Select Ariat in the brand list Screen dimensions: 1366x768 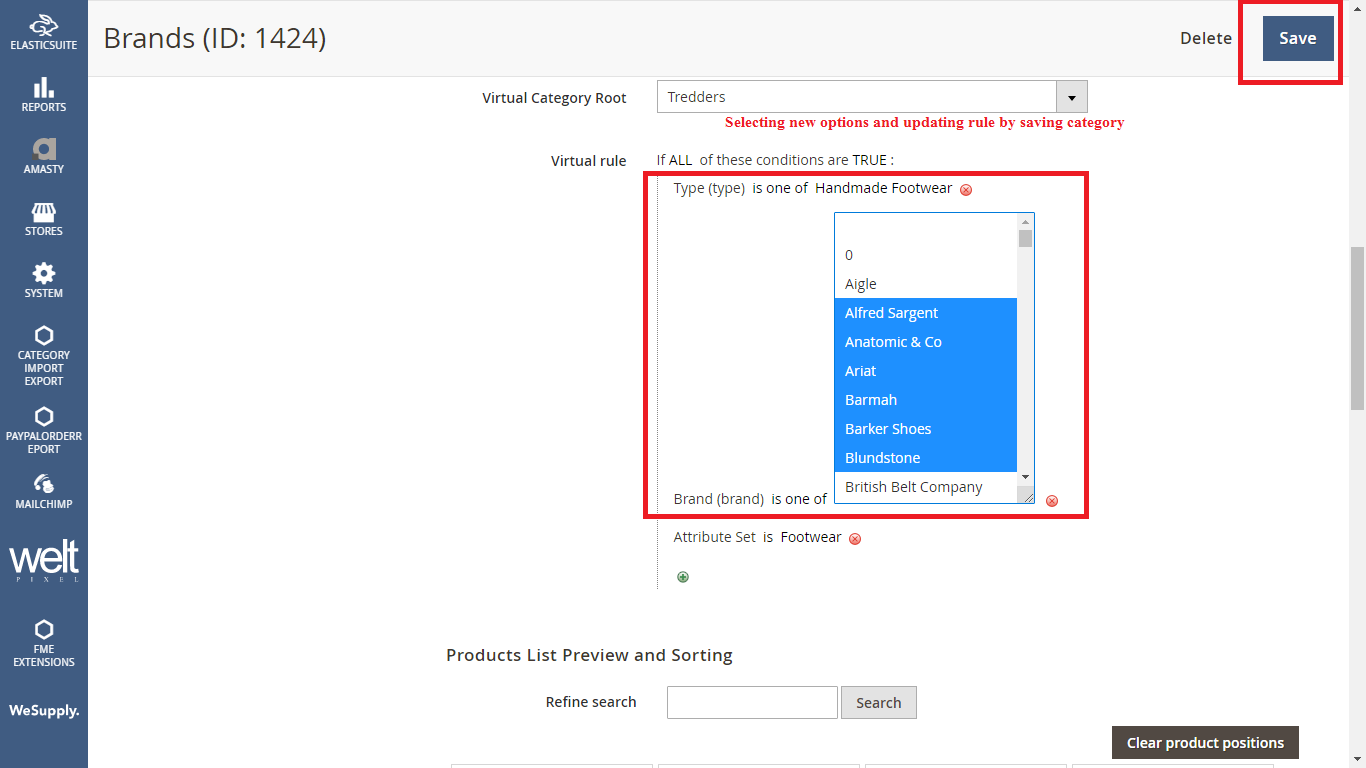click(860, 370)
